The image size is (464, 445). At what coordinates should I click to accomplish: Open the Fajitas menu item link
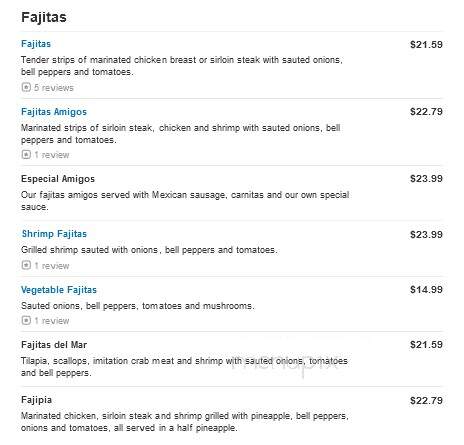coord(36,44)
